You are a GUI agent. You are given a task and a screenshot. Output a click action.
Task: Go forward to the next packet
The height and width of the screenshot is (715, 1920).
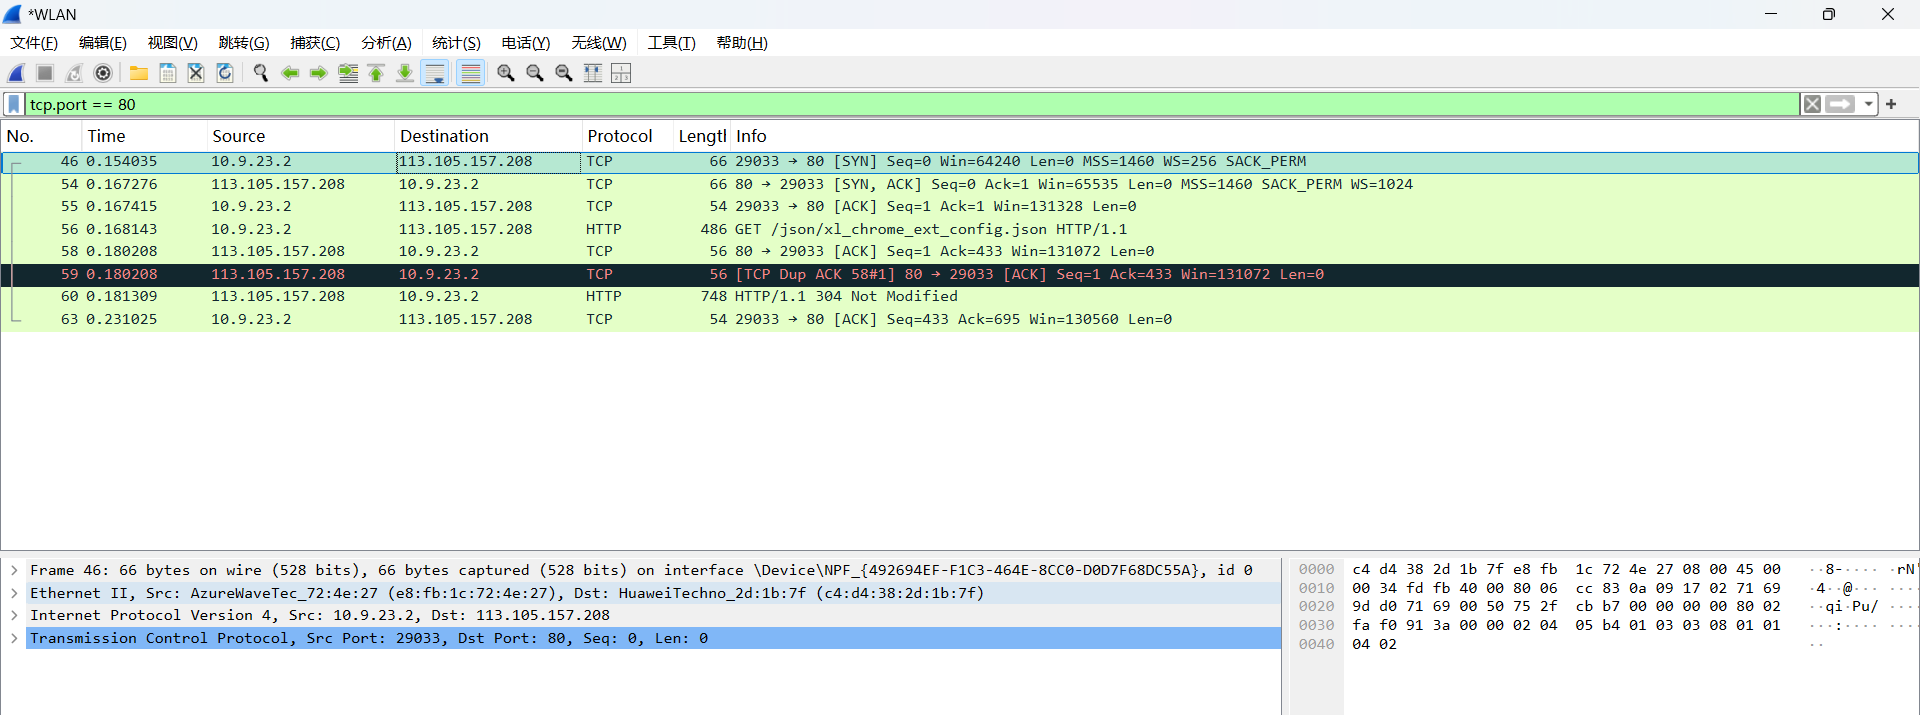coord(319,73)
